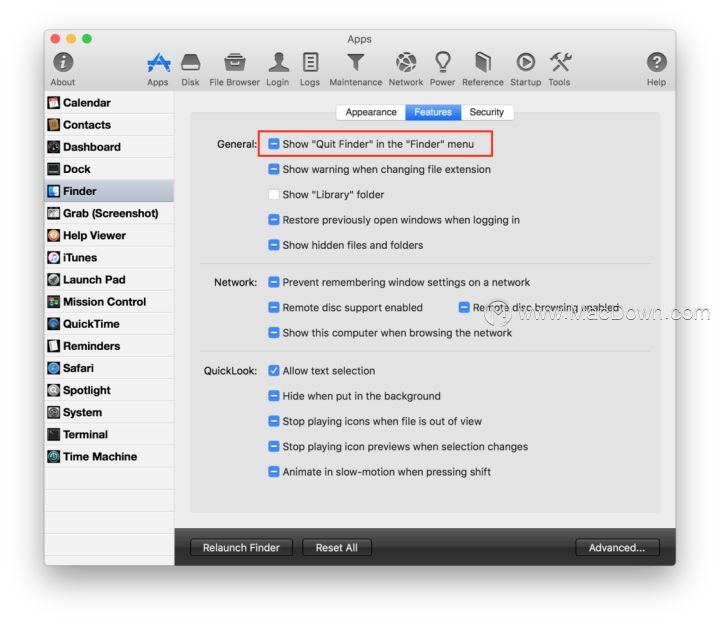Toggle Hide when put in the background
Viewport: 720px width, 624px height.
274,396
